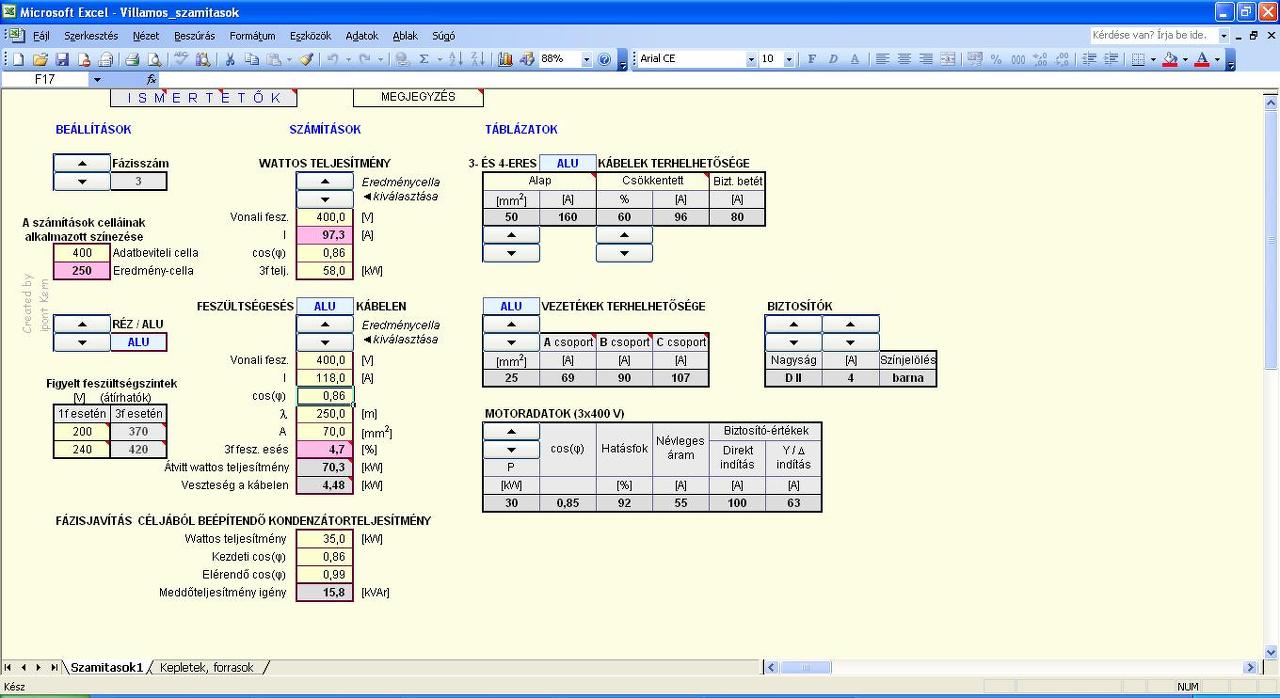Toggle italic D formatting button
1280x698 pixels.
[834, 59]
